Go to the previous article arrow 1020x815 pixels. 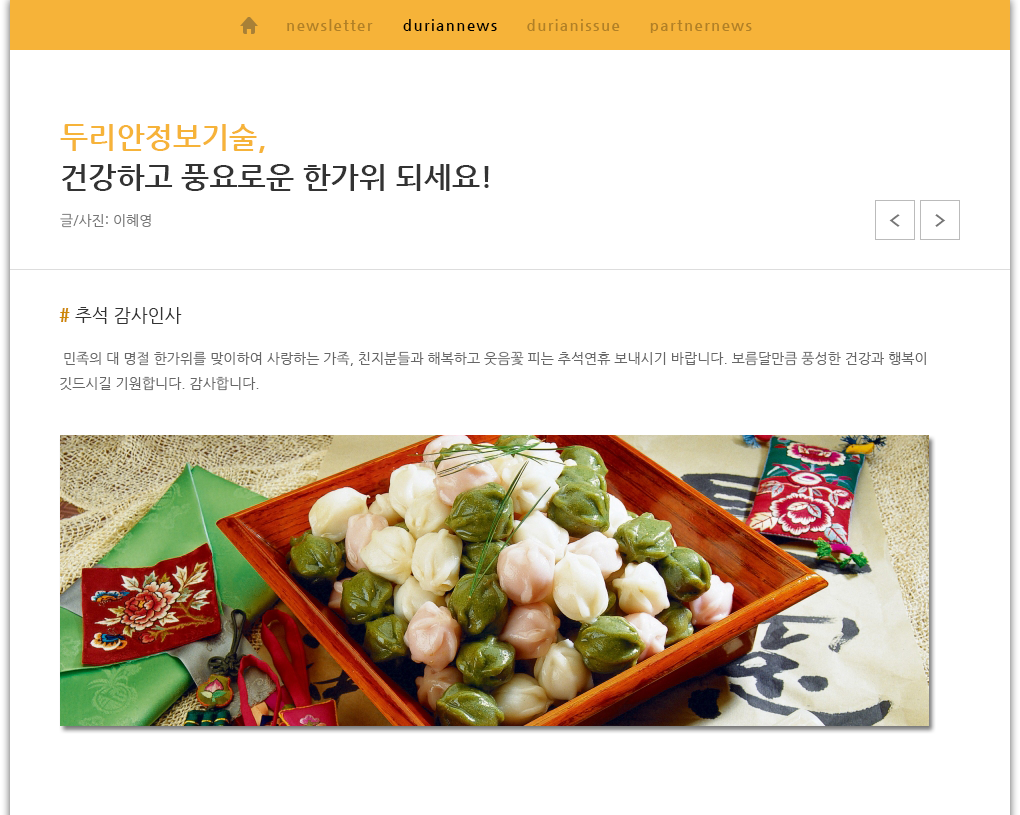[x=894, y=220]
